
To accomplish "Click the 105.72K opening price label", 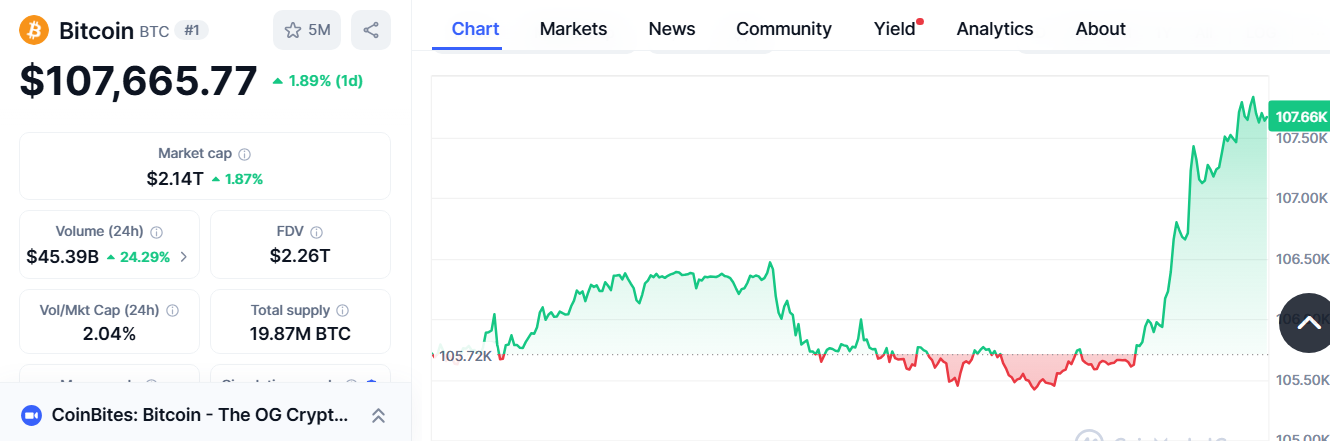I will tap(466, 356).
